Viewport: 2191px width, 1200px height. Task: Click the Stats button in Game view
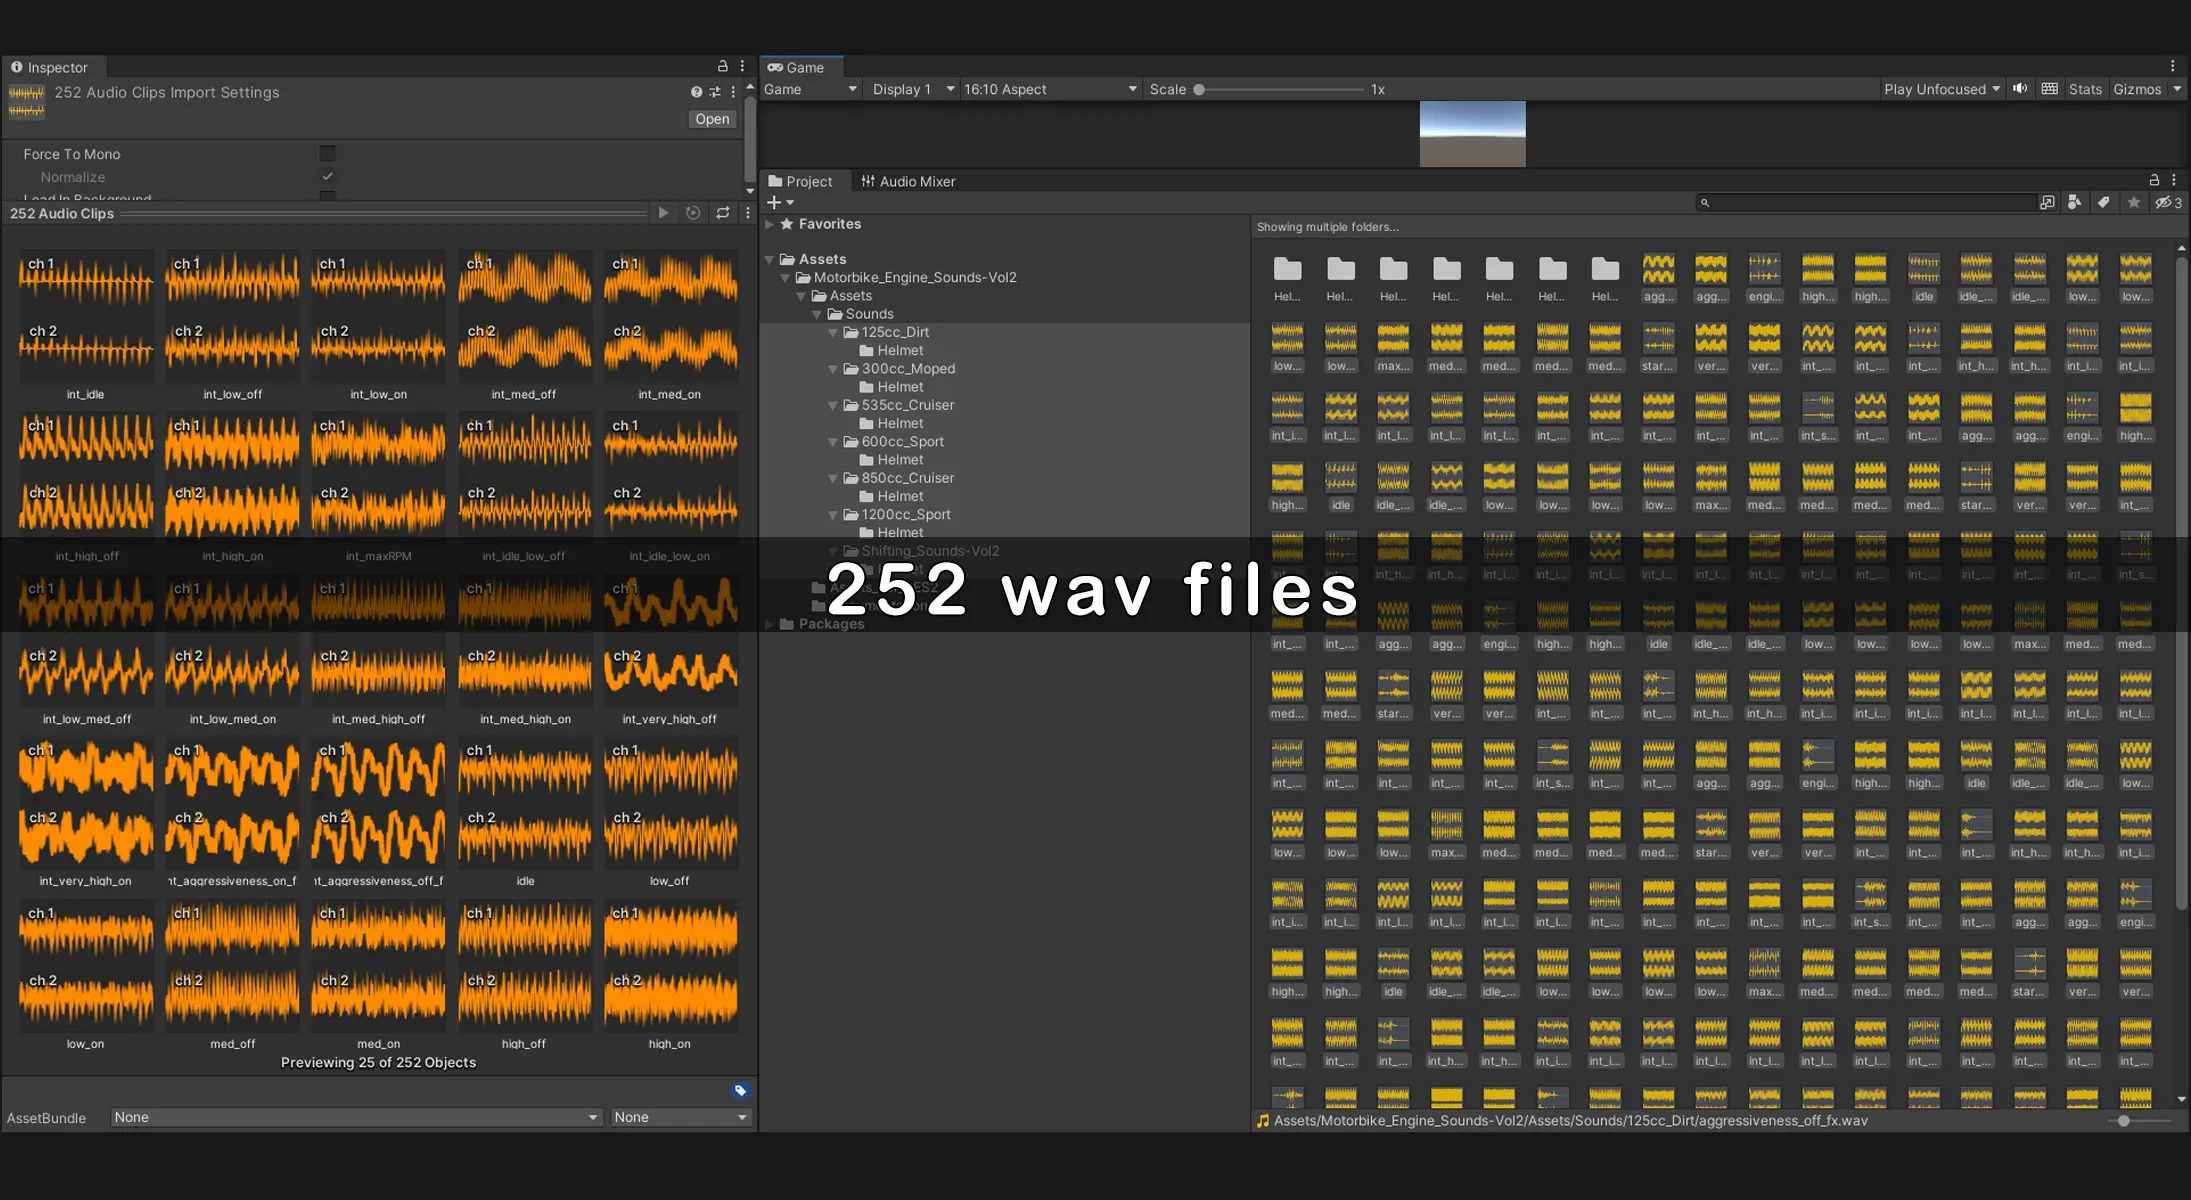[2084, 89]
